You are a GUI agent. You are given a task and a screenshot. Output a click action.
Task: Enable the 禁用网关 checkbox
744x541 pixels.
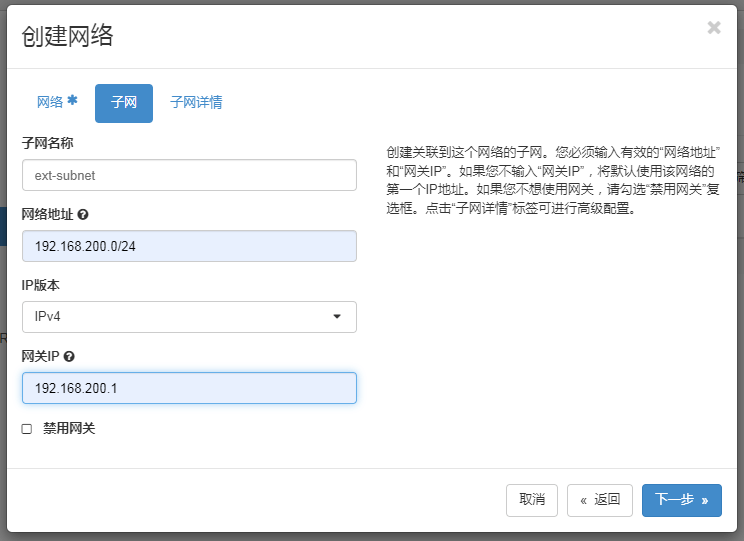coord(27,429)
